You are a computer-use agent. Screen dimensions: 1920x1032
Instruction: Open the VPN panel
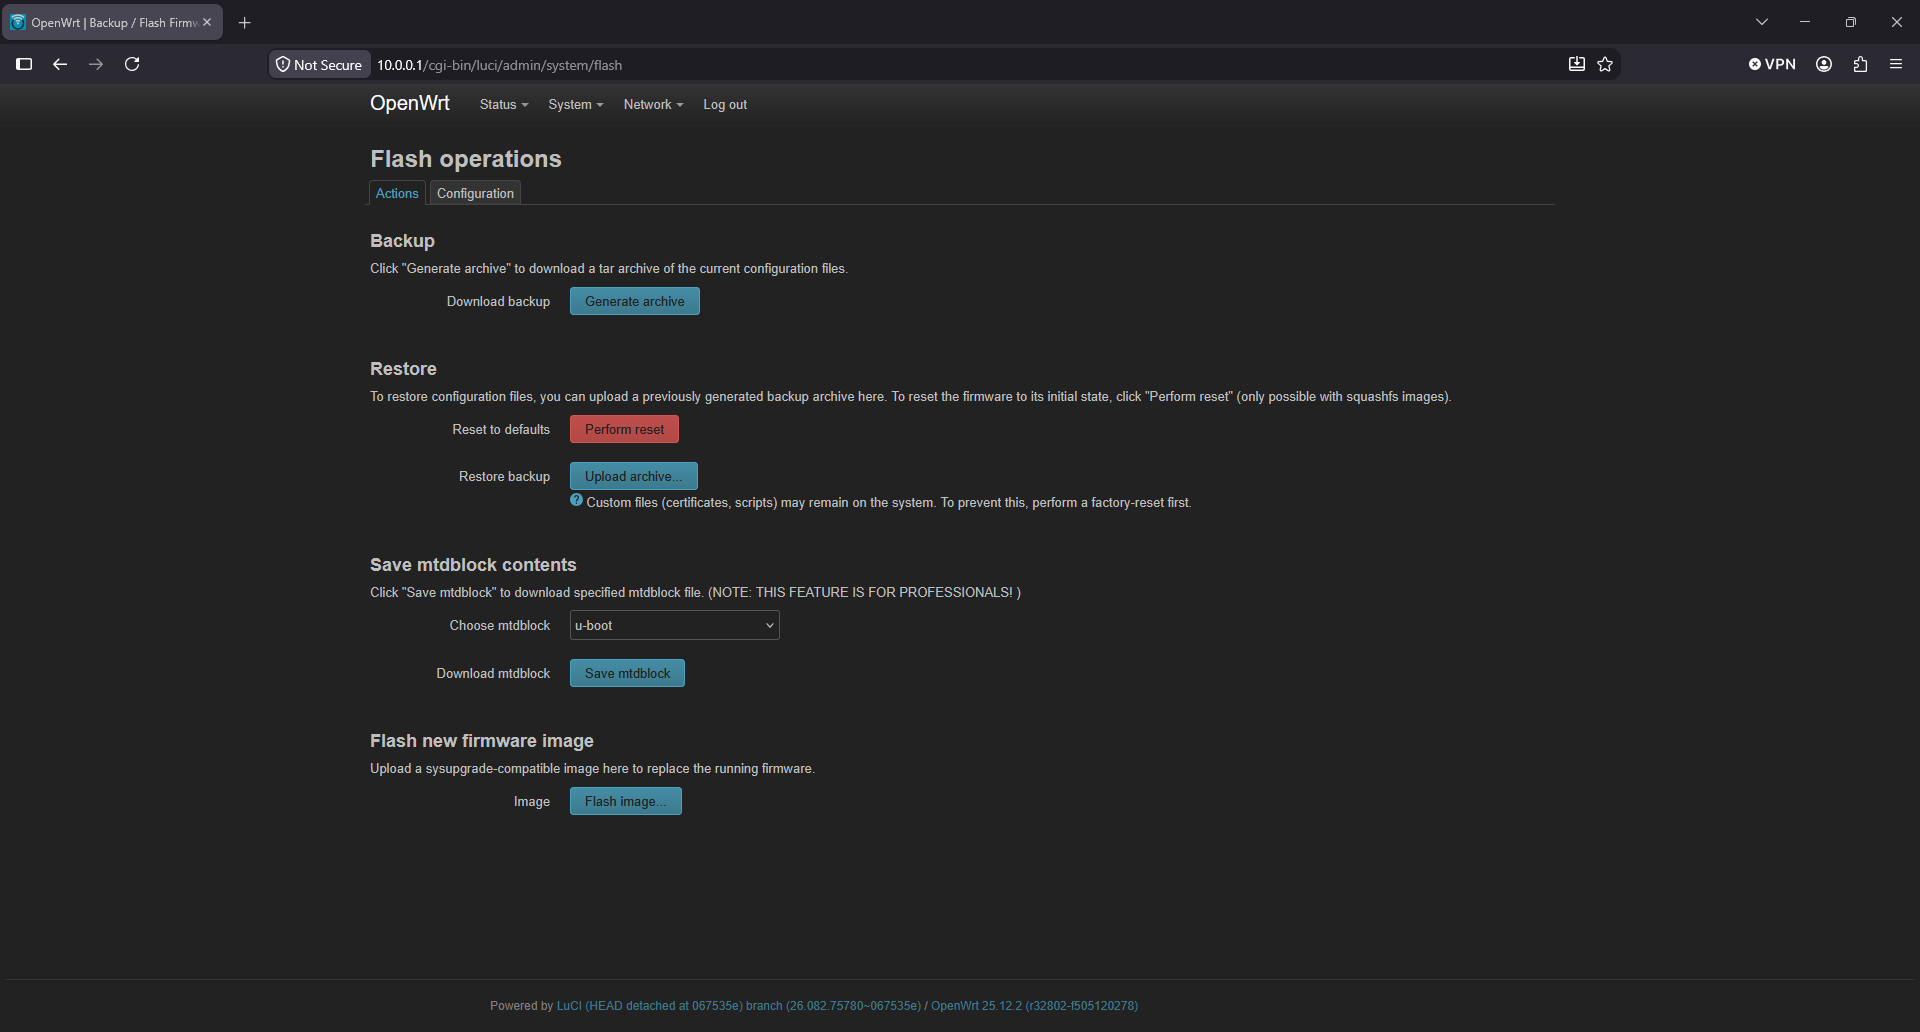click(x=1772, y=64)
